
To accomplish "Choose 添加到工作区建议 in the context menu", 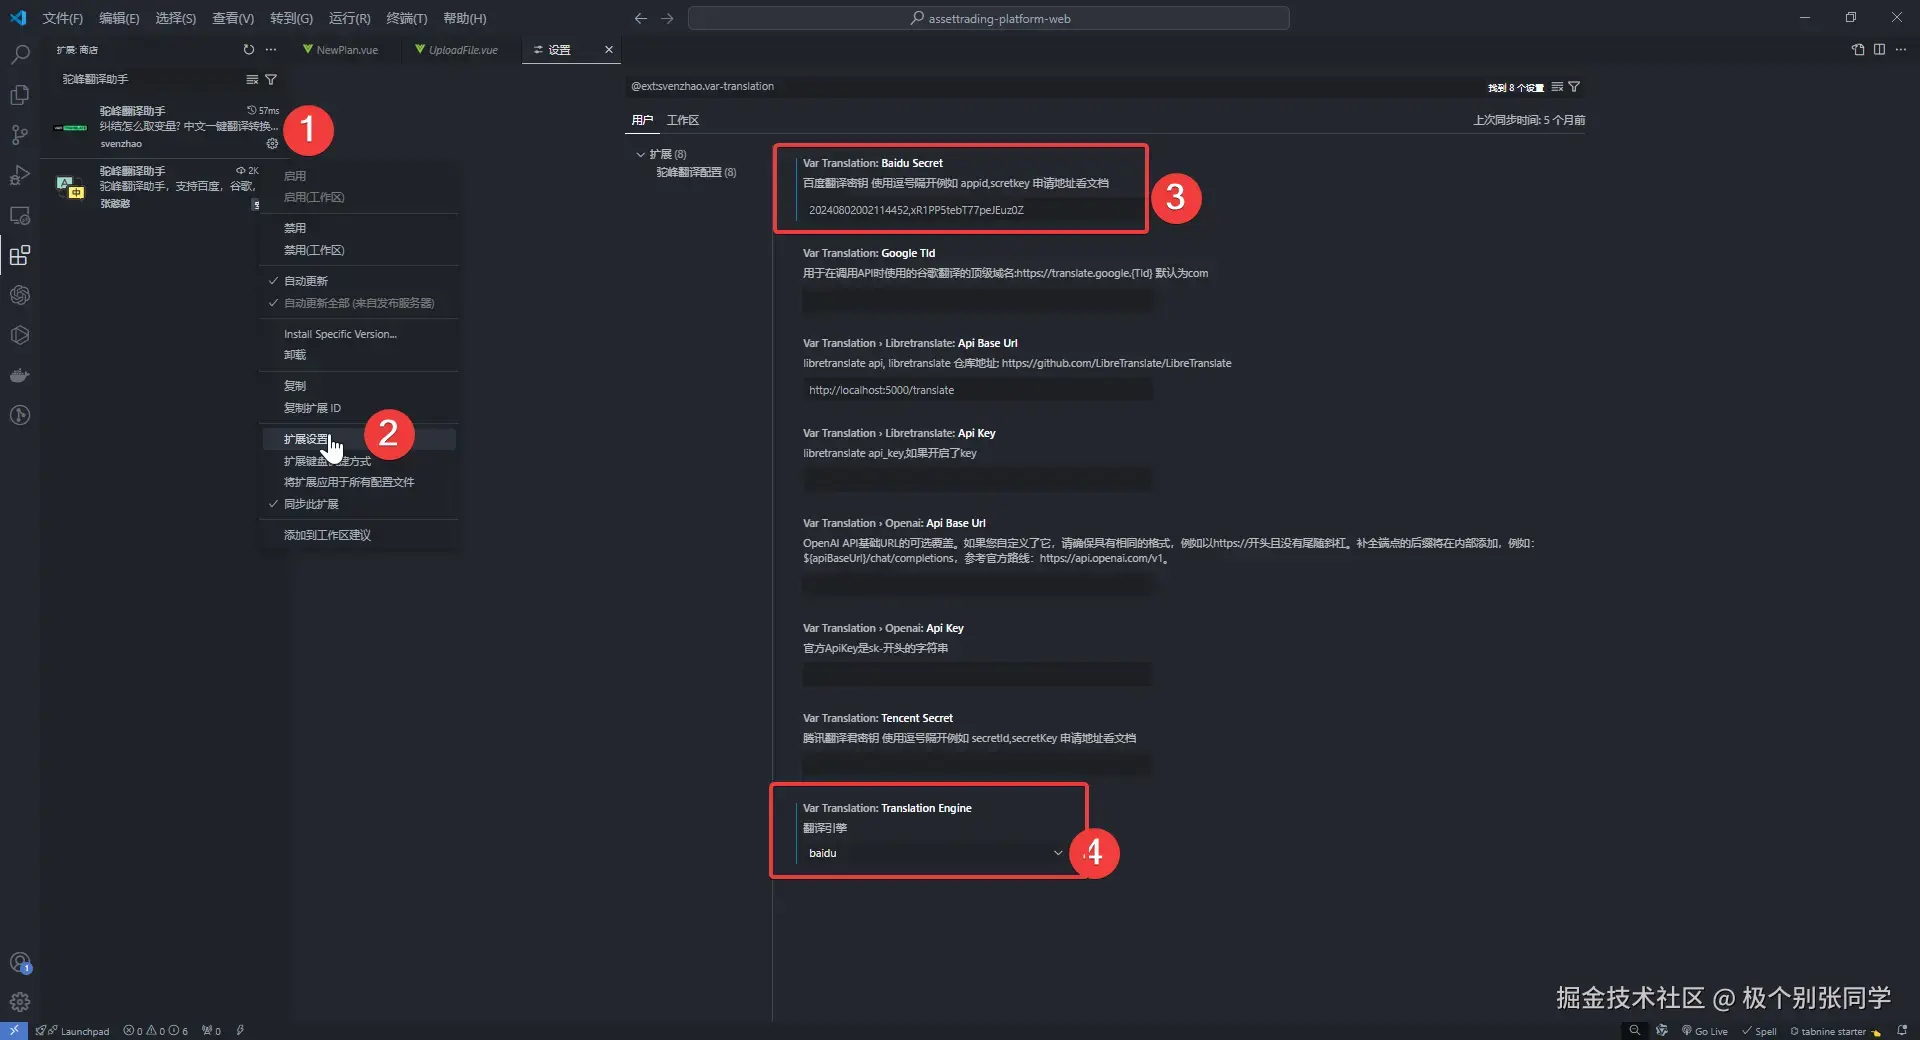I will (x=358, y=535).
